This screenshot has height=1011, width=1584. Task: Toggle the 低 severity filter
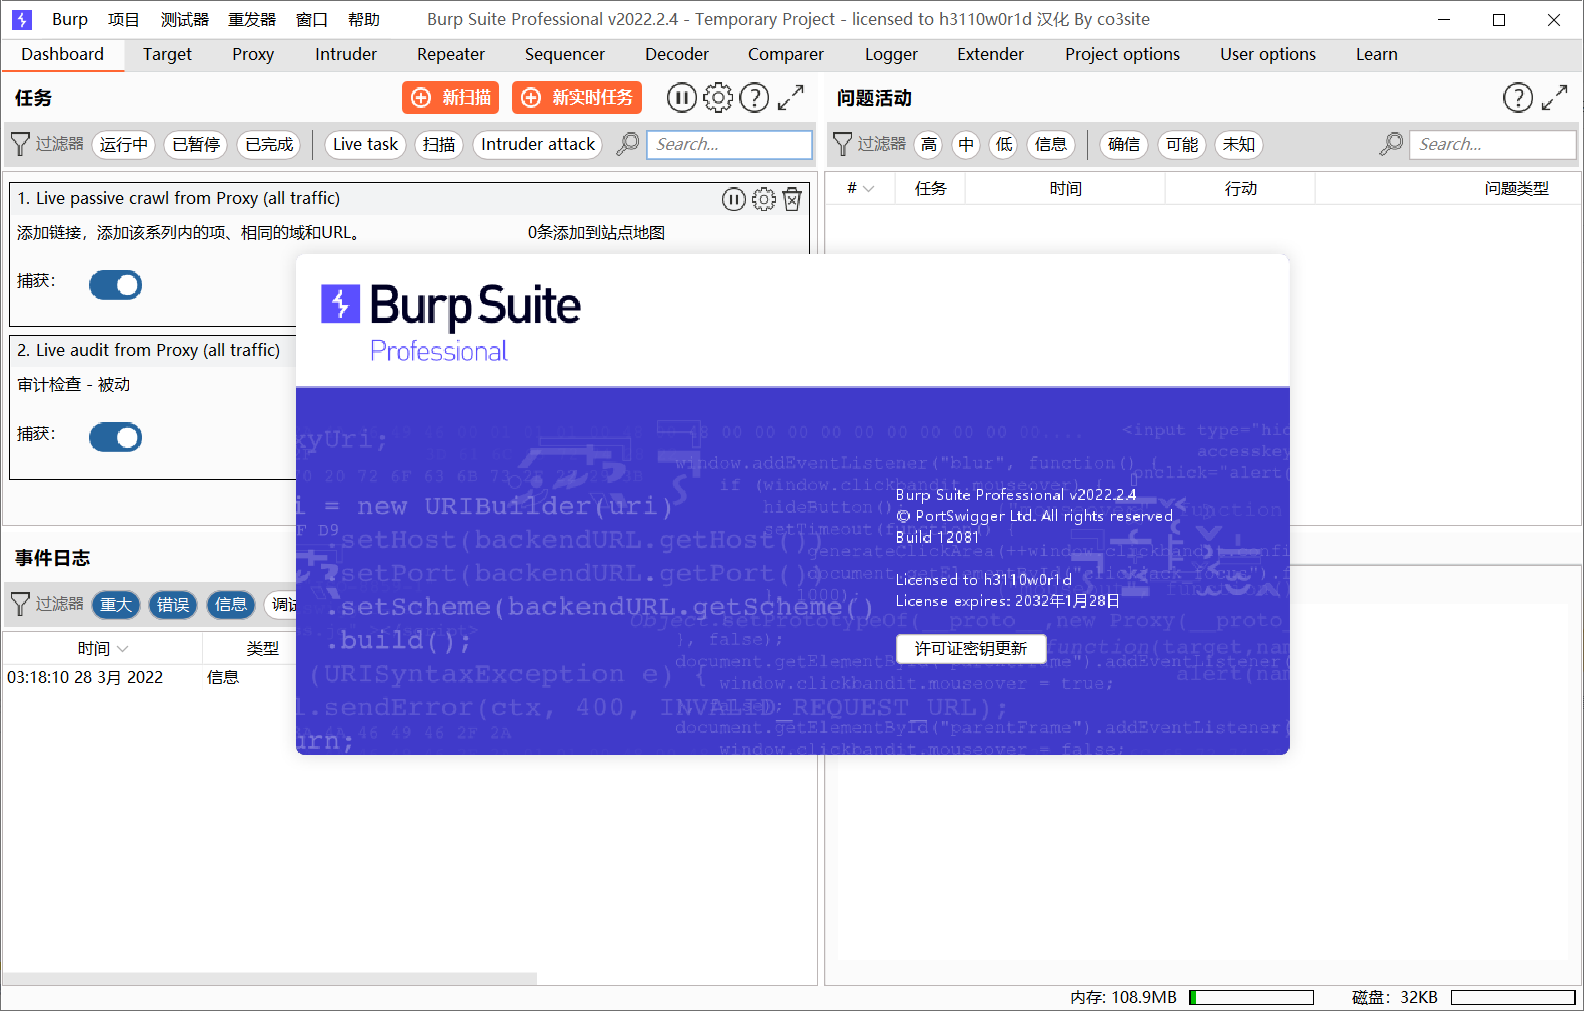pos(1004,144)
